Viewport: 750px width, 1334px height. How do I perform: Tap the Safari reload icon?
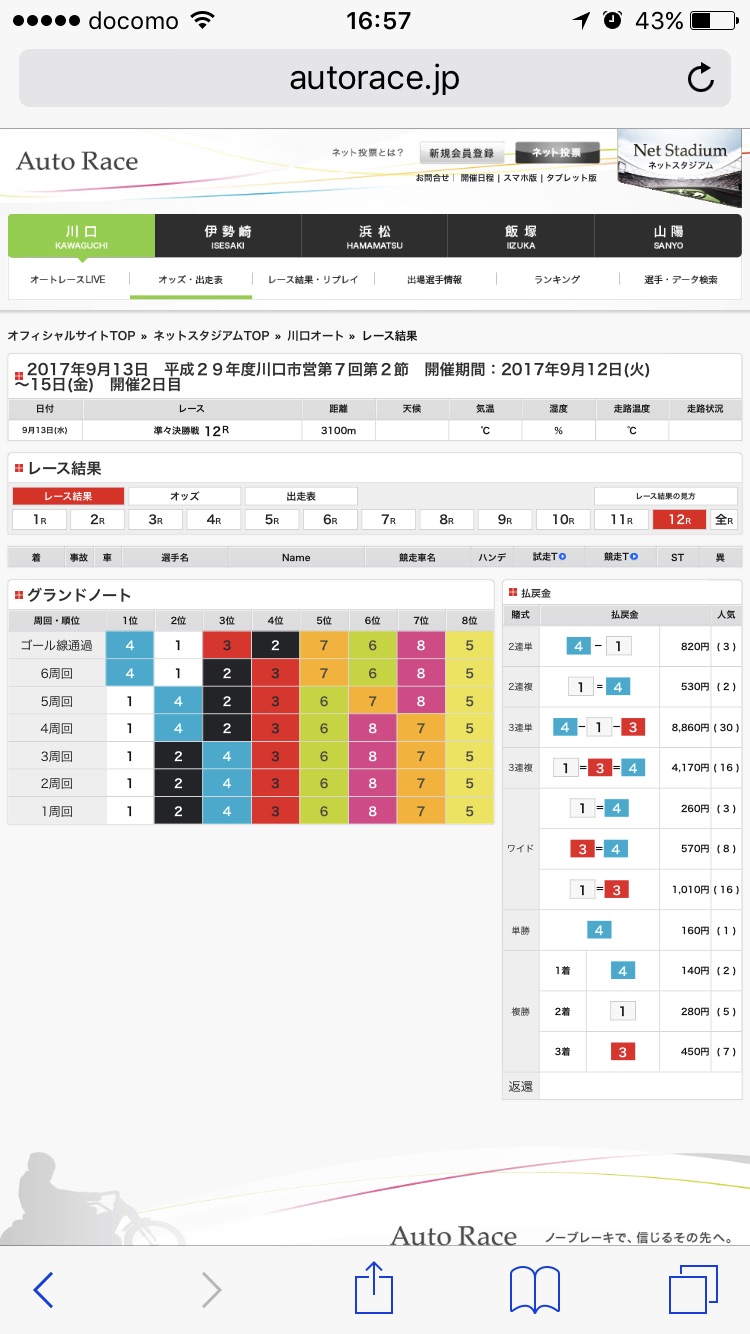[701, 78]
